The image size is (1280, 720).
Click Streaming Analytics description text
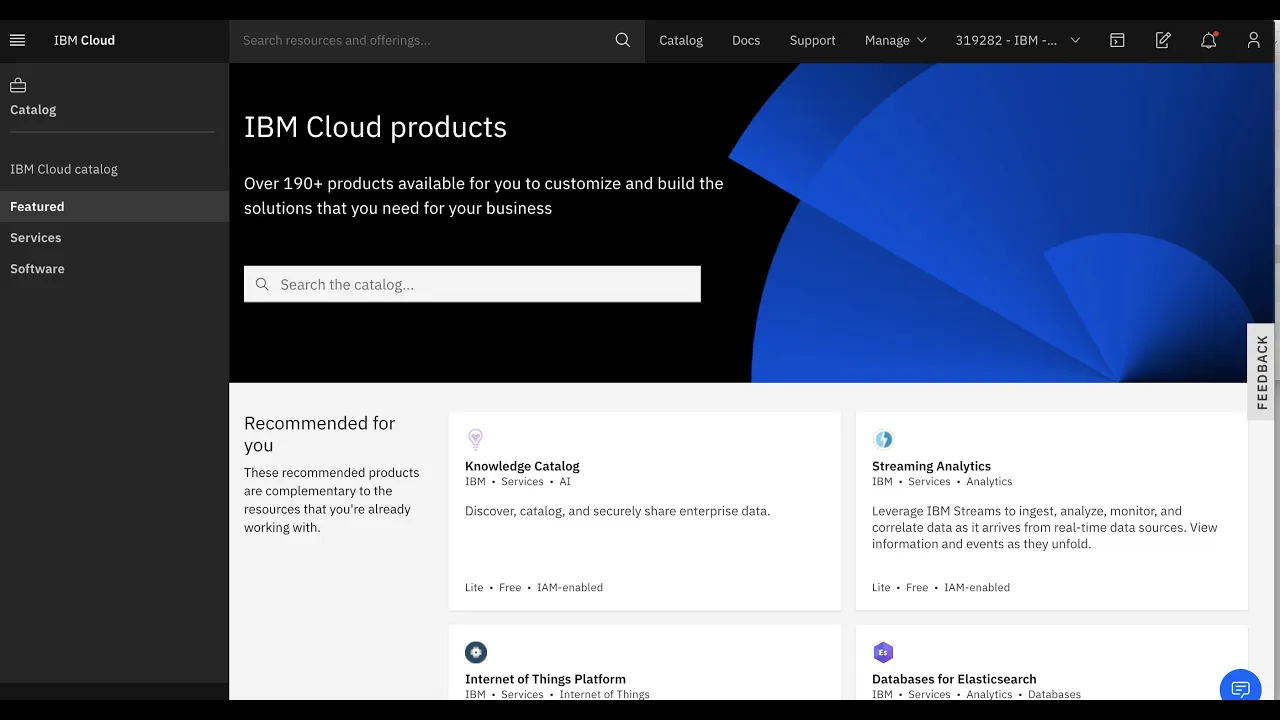1045,527
